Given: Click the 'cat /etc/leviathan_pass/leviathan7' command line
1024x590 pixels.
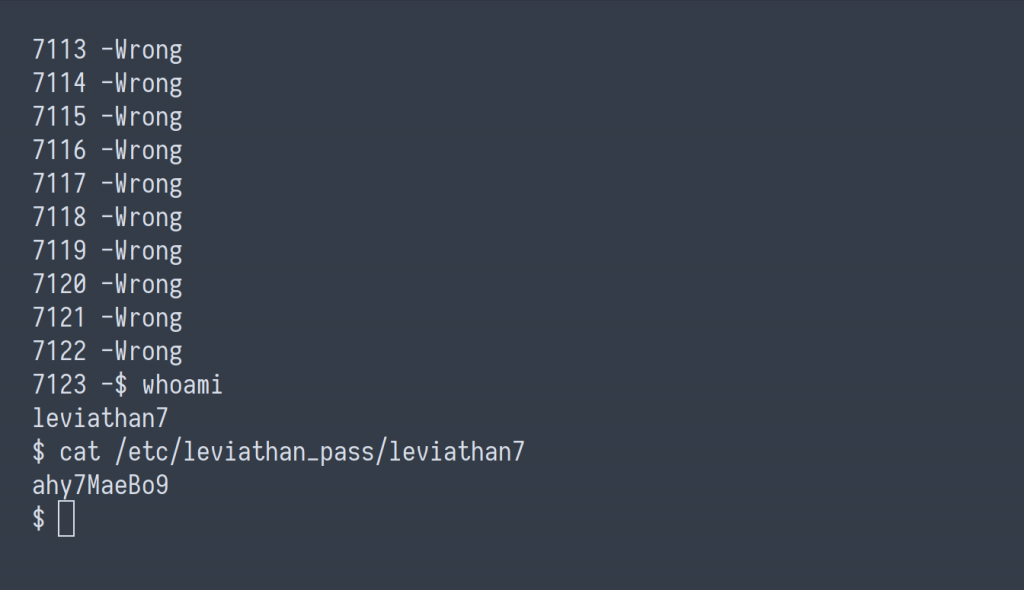Looking at the screenshot, I should [x=278, y=452].
